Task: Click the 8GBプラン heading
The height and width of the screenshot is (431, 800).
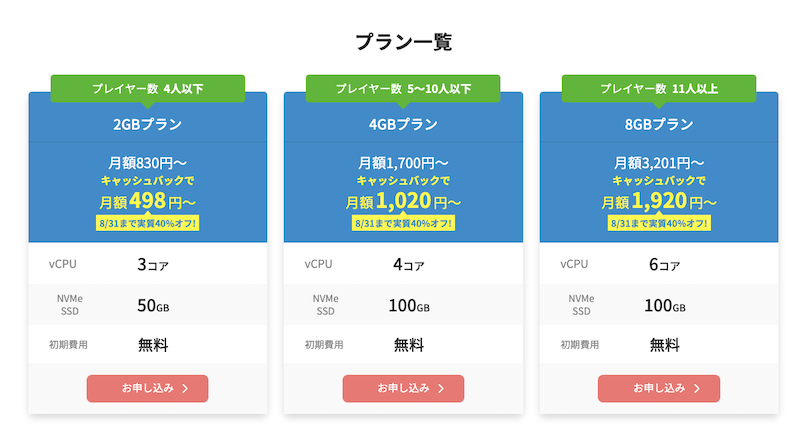Action: point(659,124)
